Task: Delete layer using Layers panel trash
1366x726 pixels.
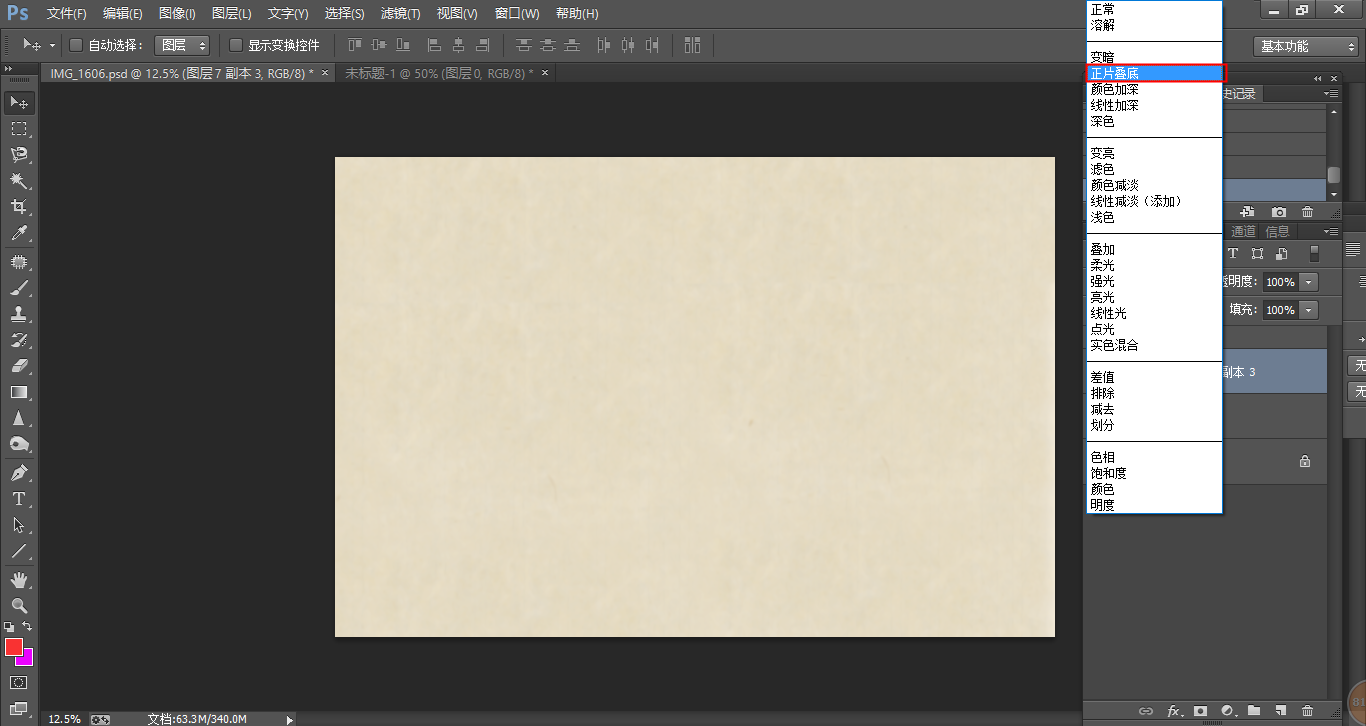Action: (x=1307, y=711)
